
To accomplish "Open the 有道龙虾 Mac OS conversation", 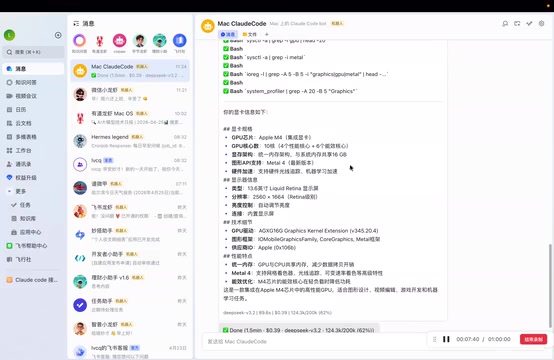I will (x=130, y=118).
